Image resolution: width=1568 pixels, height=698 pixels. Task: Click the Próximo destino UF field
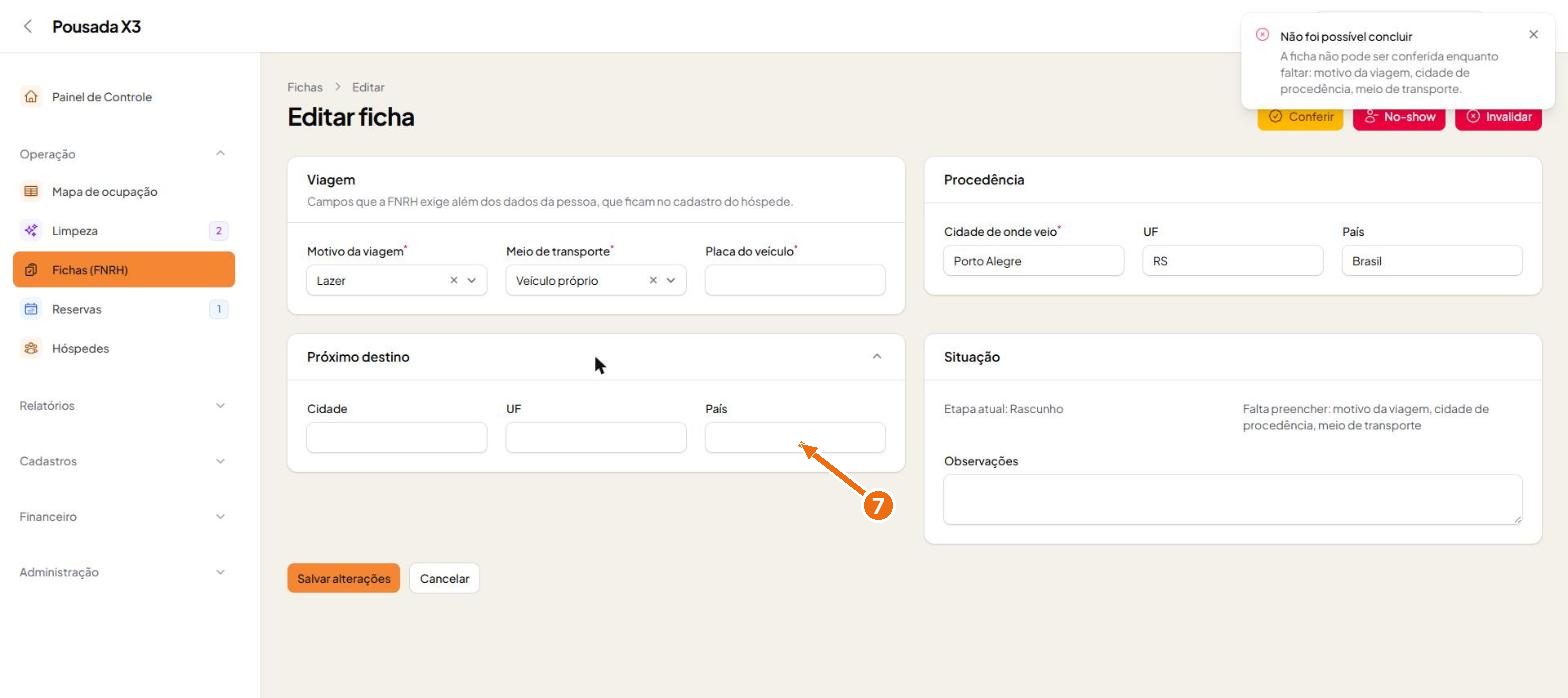596,437
